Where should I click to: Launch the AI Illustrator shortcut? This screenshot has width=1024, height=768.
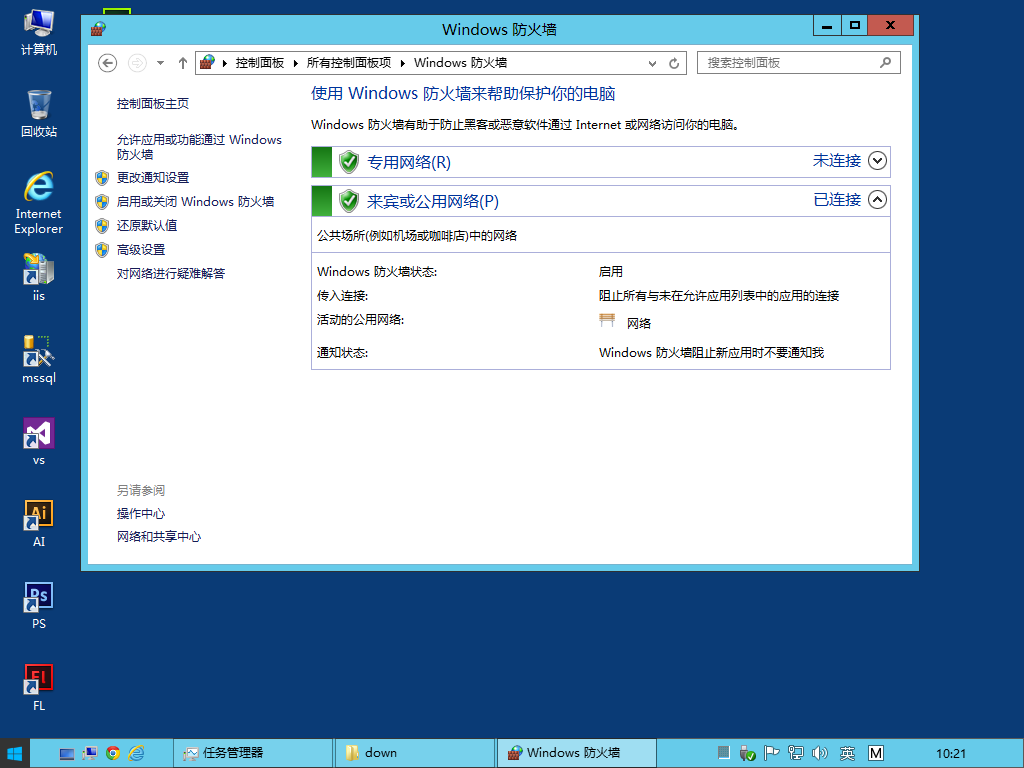(x=39, y=524)
